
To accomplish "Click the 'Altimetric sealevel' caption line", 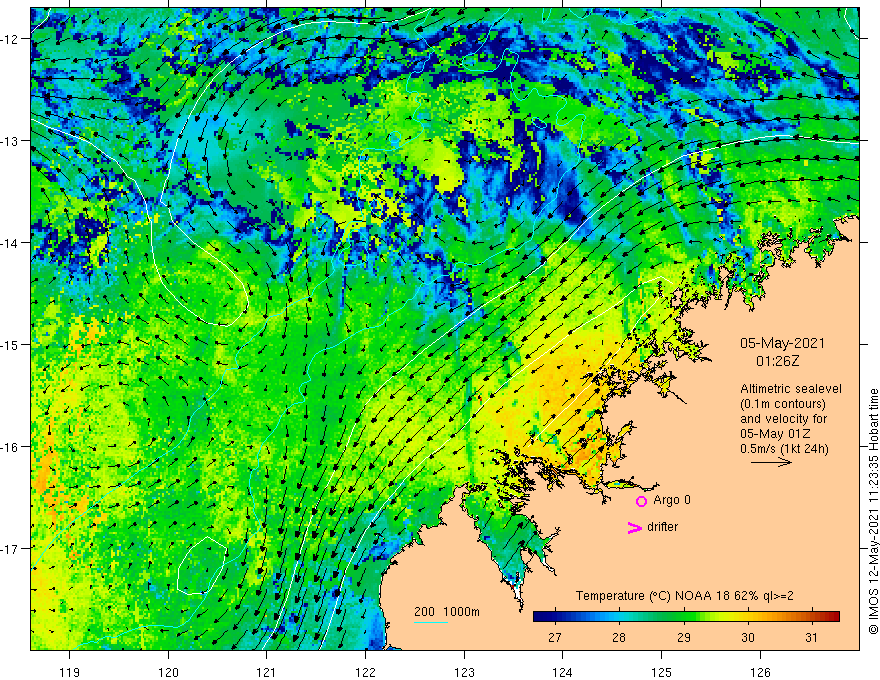I will [x=791, y=389].
